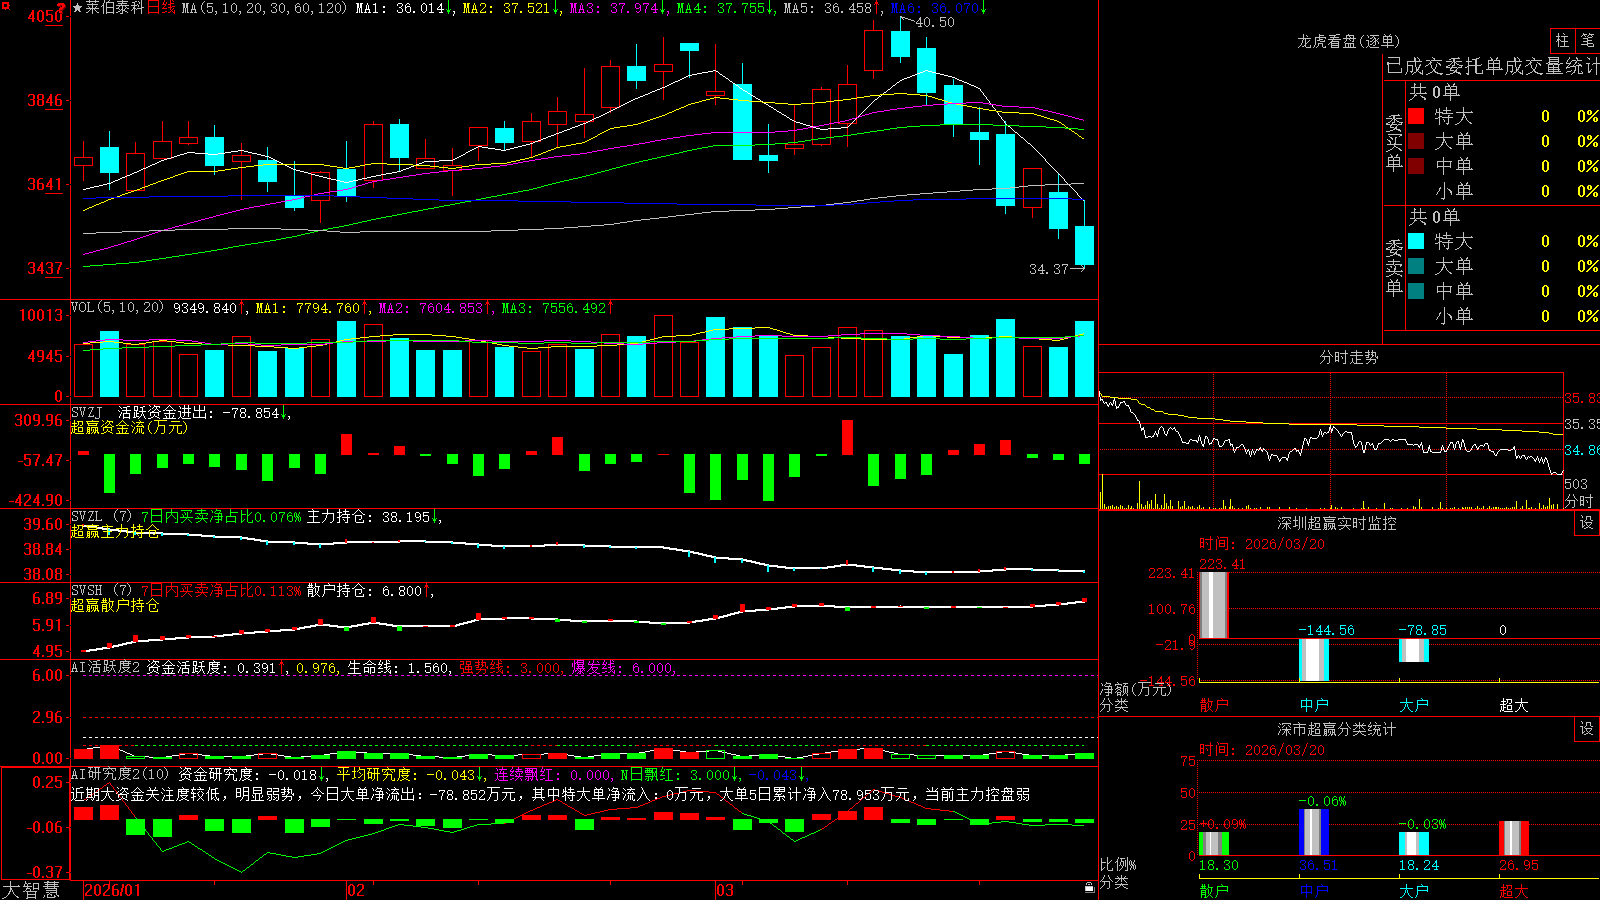Click the -78.85 大户 bar in 实时监控
This screenshot has height=900, width=1600.
click(x=1413, y=650)
